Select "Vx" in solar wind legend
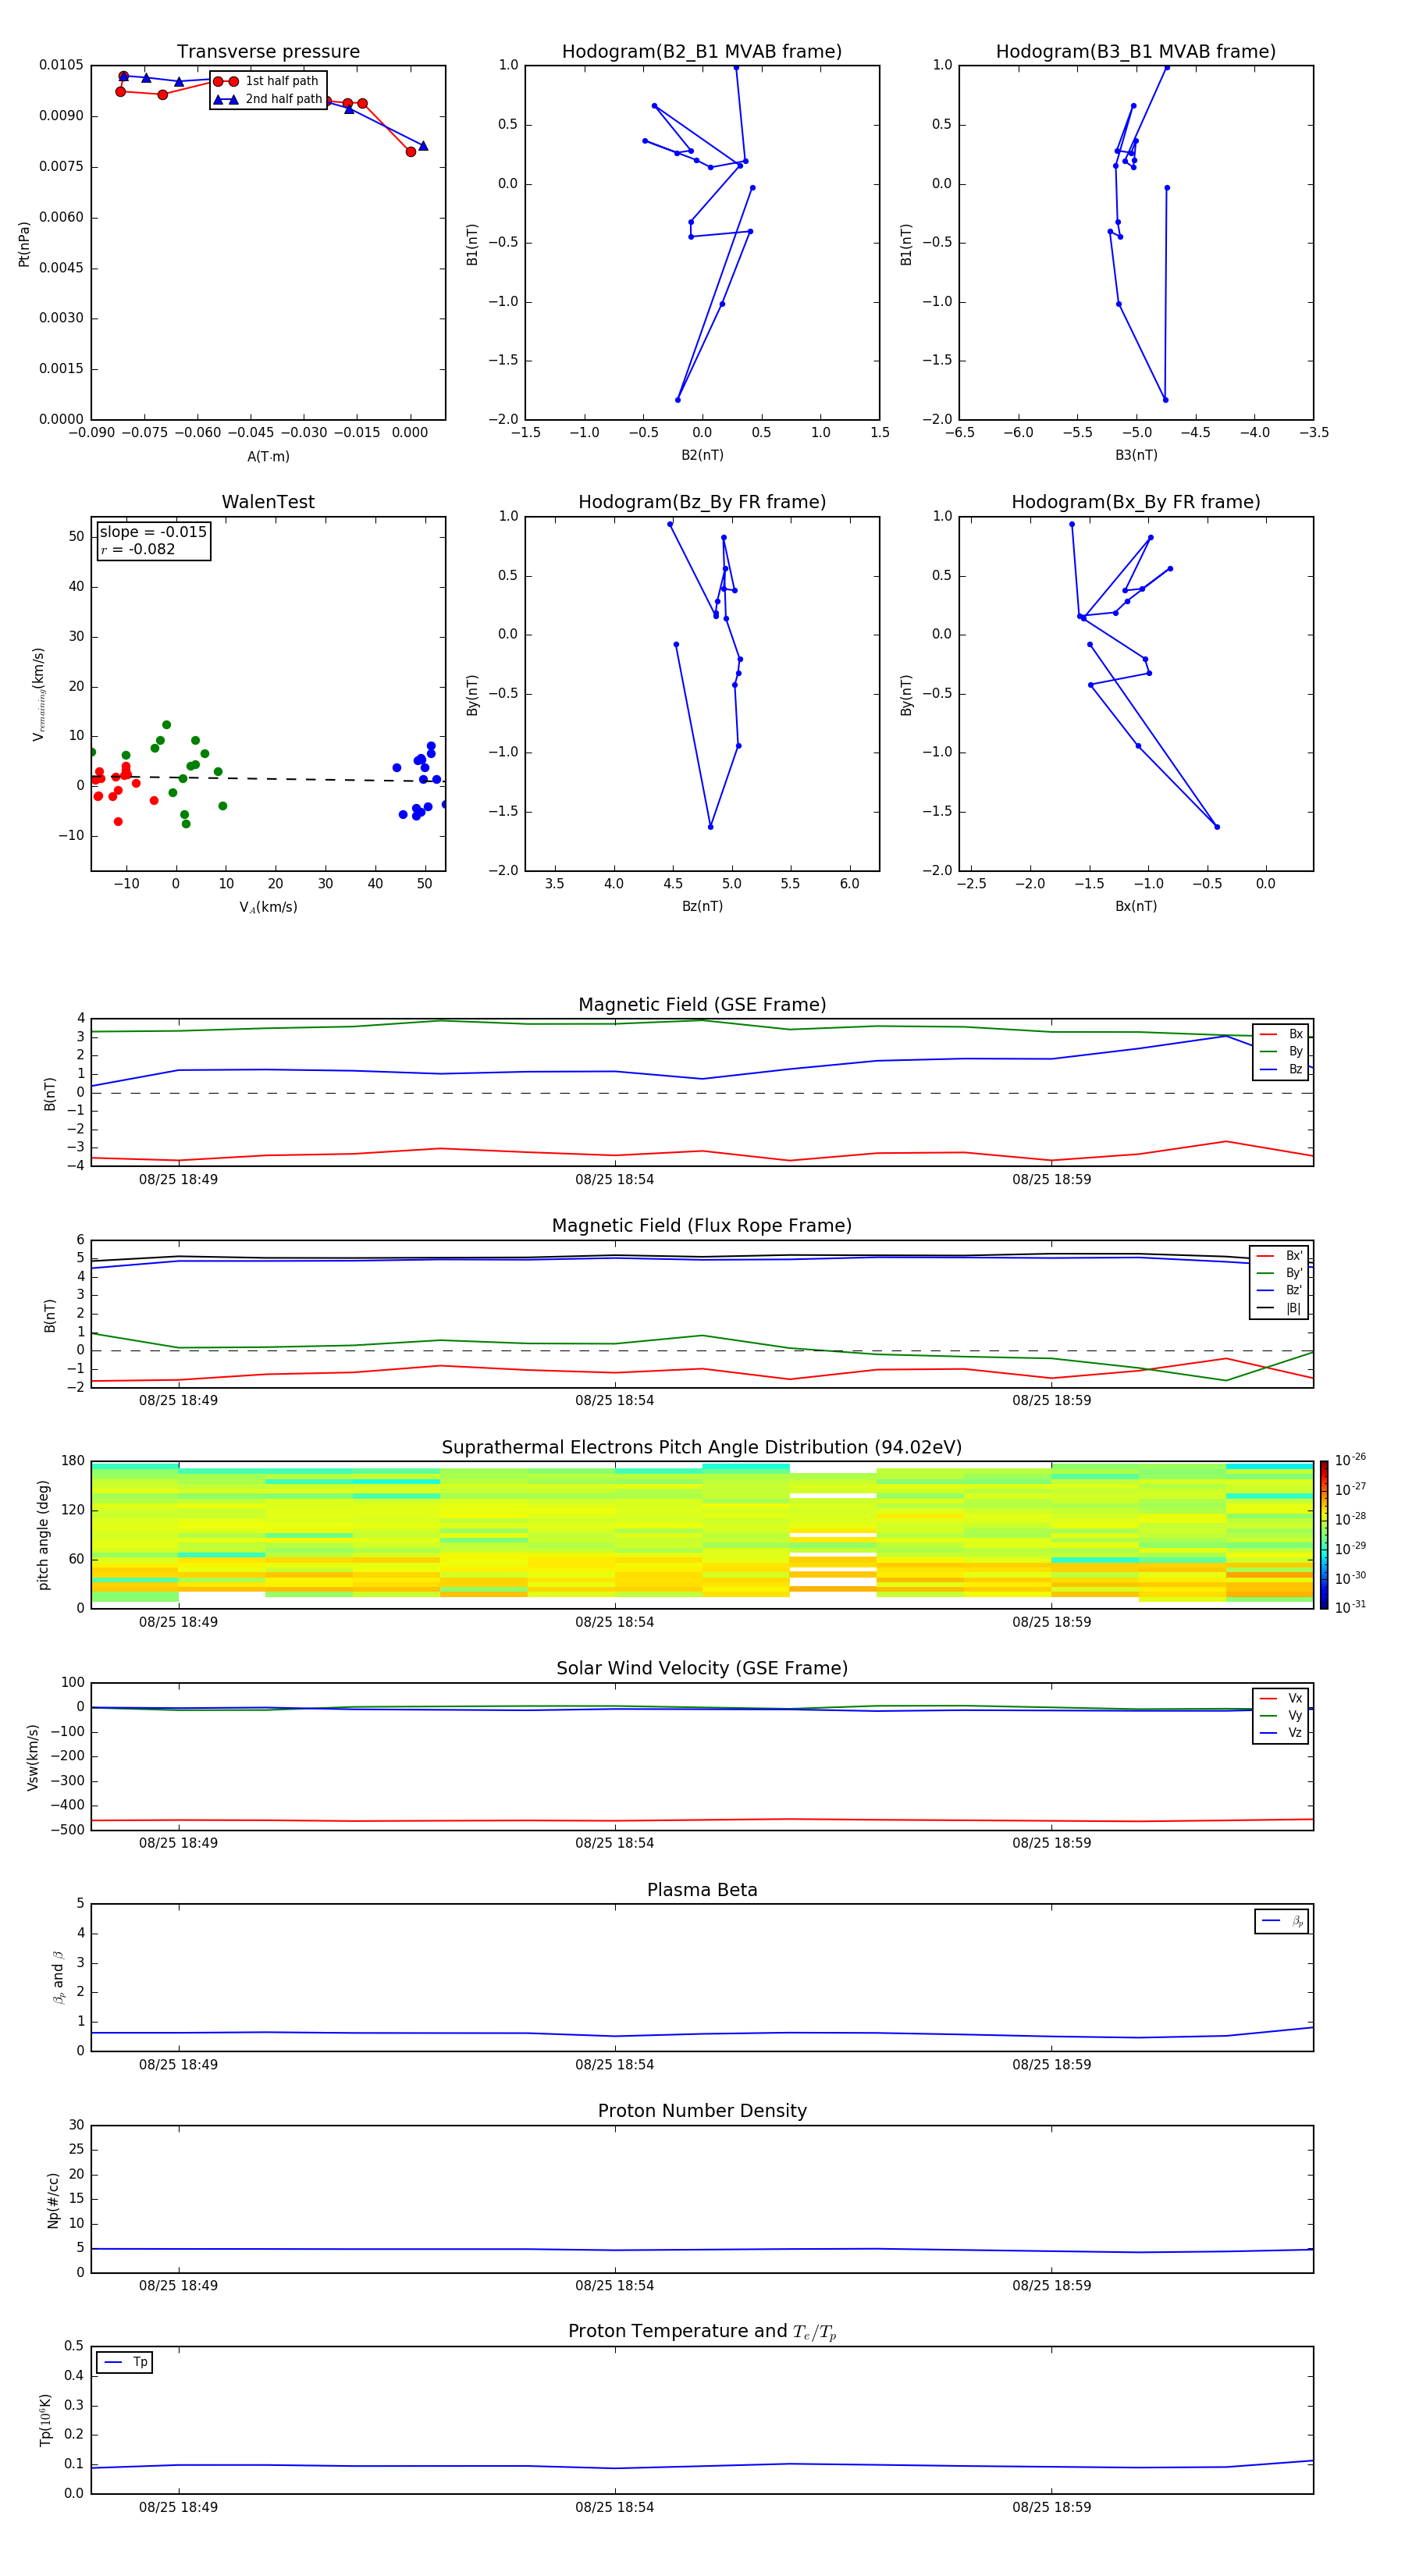 point(1282,1698)
